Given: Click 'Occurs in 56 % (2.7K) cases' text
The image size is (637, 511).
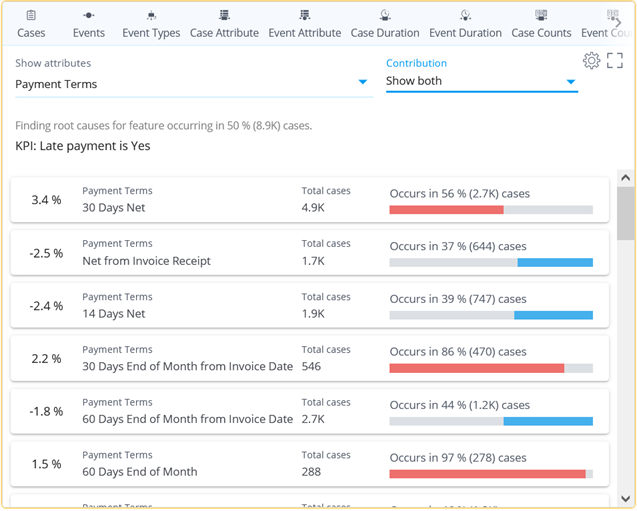Looking at the screenshot, I should 459,194.
